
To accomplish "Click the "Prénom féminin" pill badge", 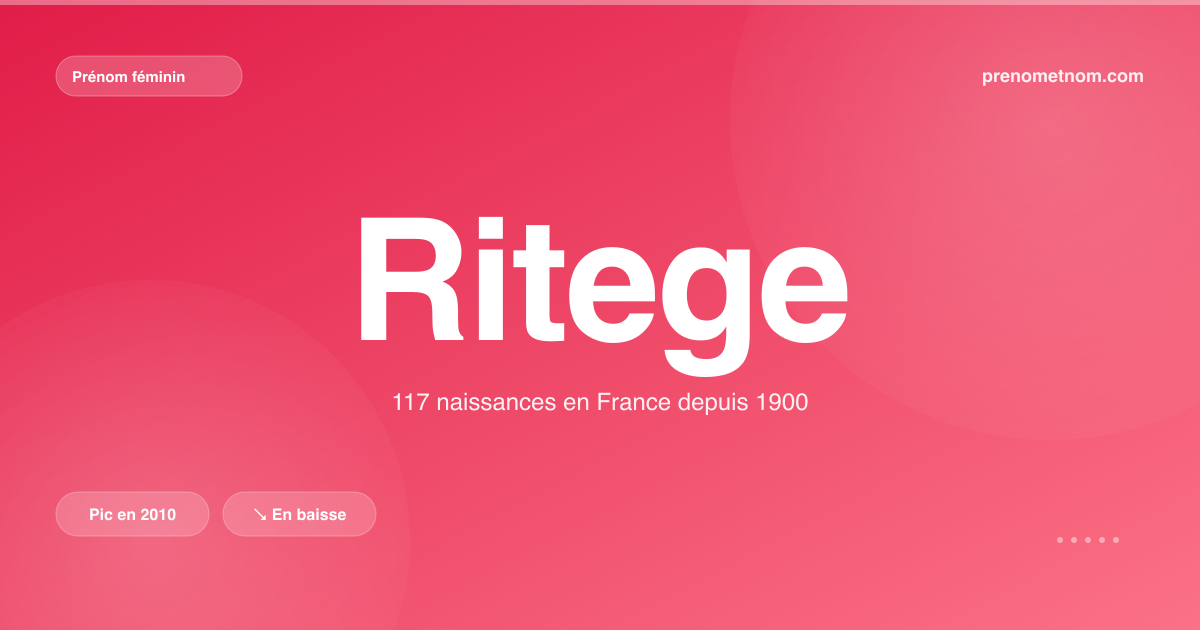I will point(149,76).
